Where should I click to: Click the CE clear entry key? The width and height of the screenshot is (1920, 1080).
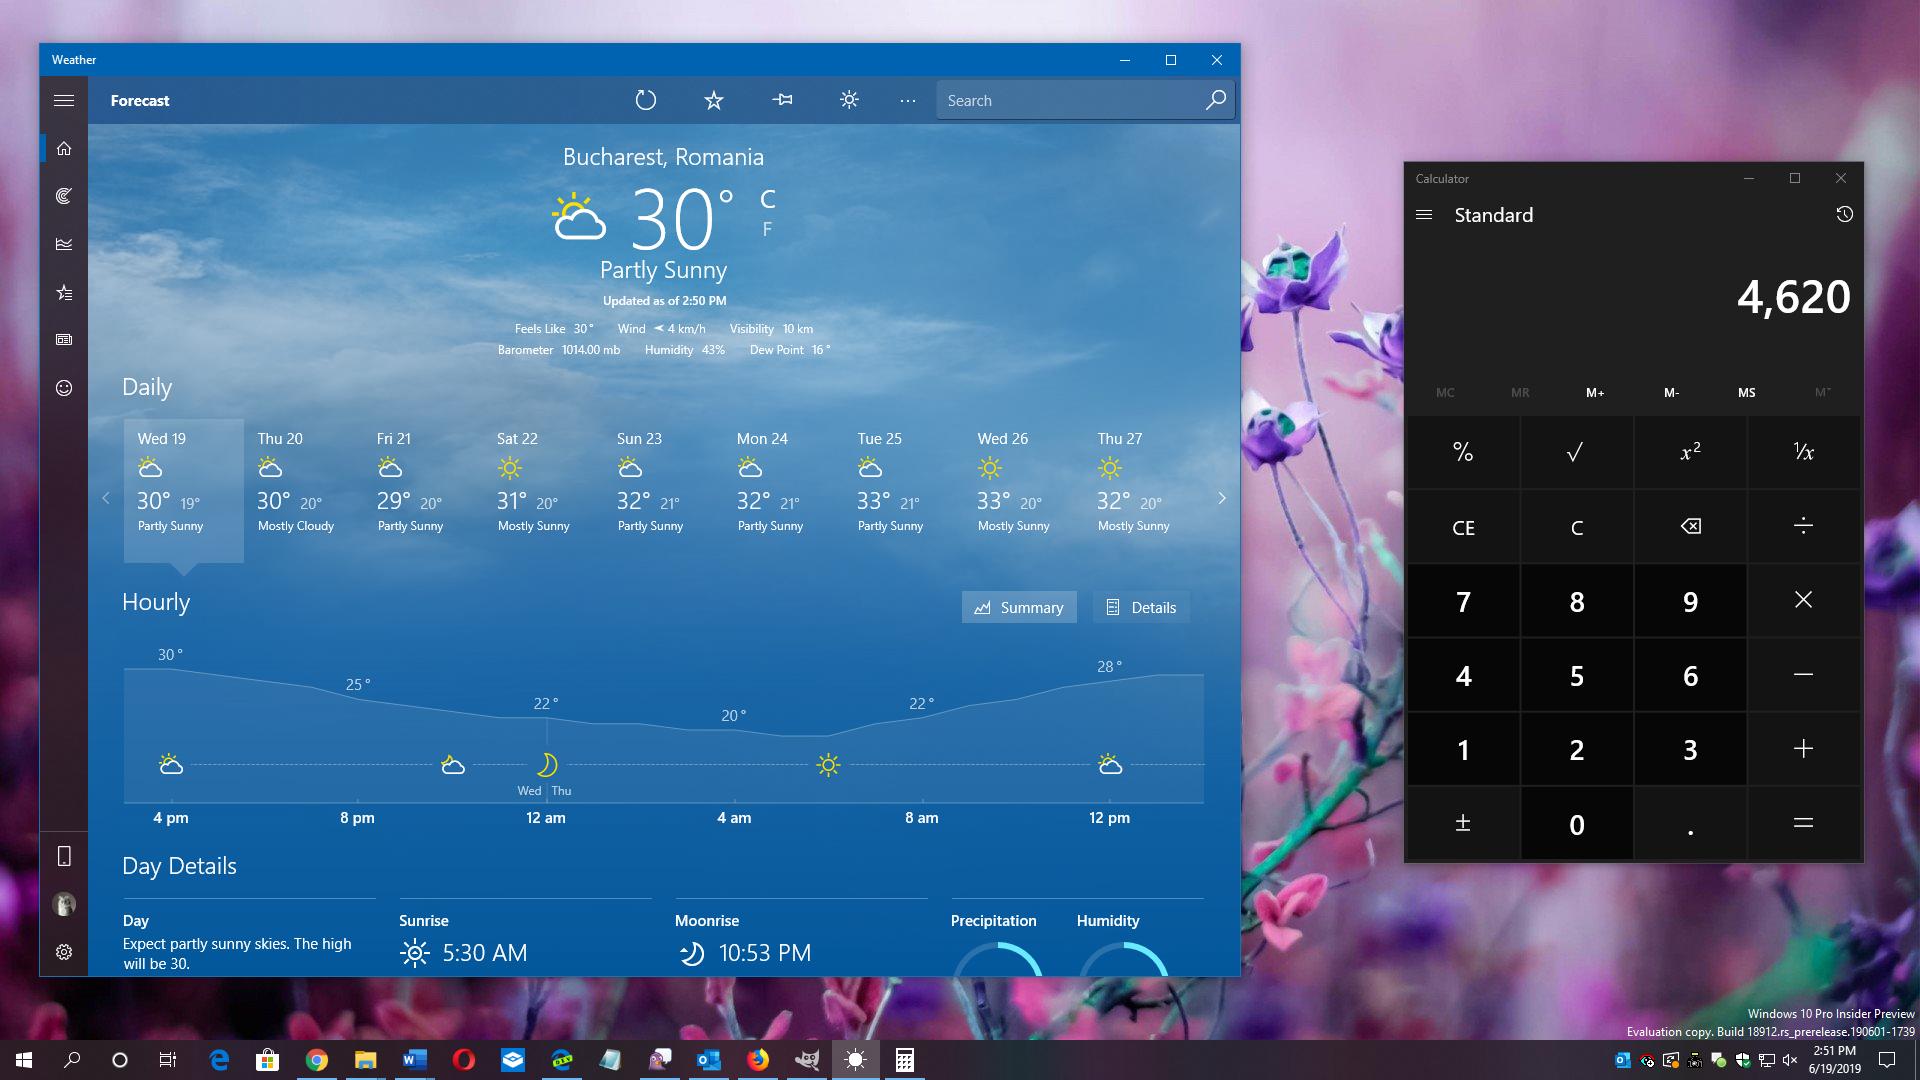1463,527
